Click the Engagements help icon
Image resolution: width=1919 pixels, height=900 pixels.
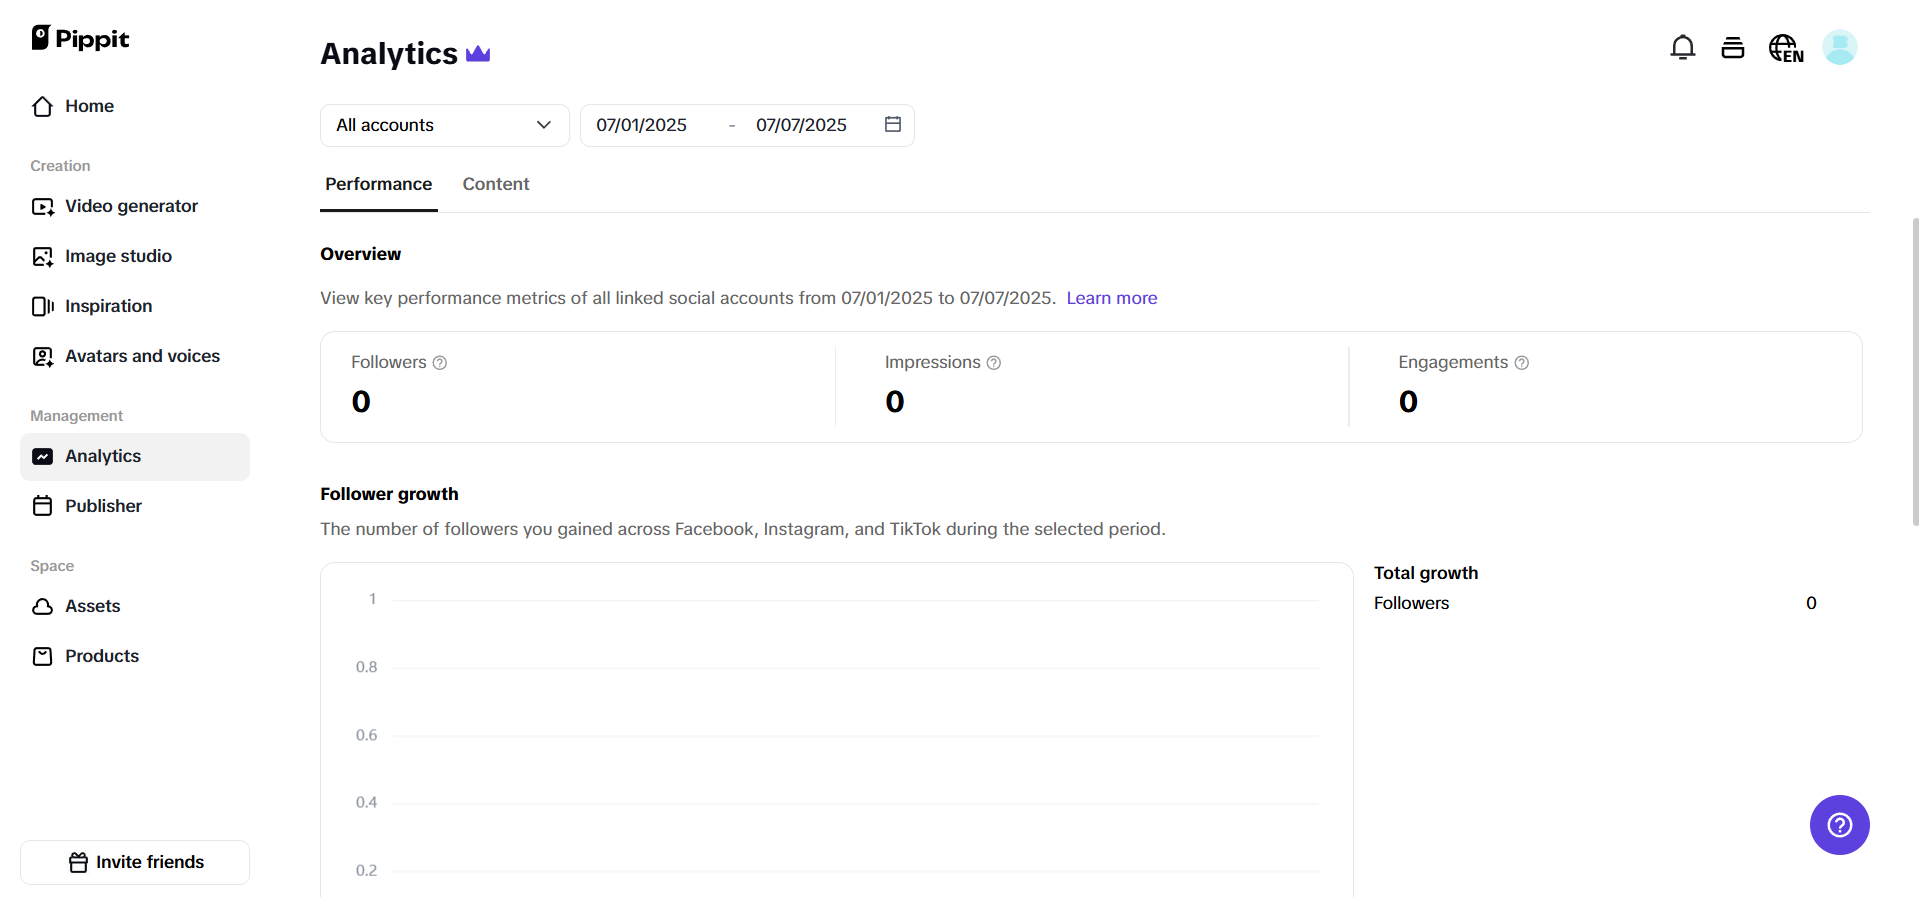tap(1521, 362)
